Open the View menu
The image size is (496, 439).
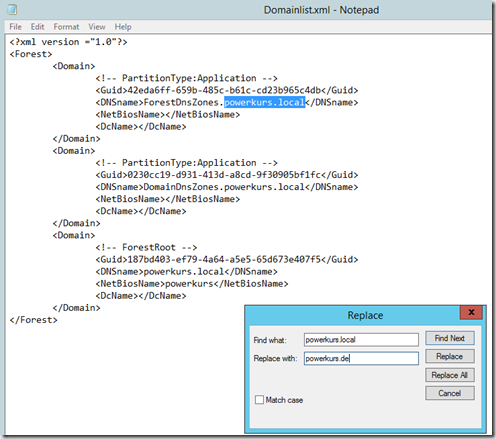pos(97,27)
